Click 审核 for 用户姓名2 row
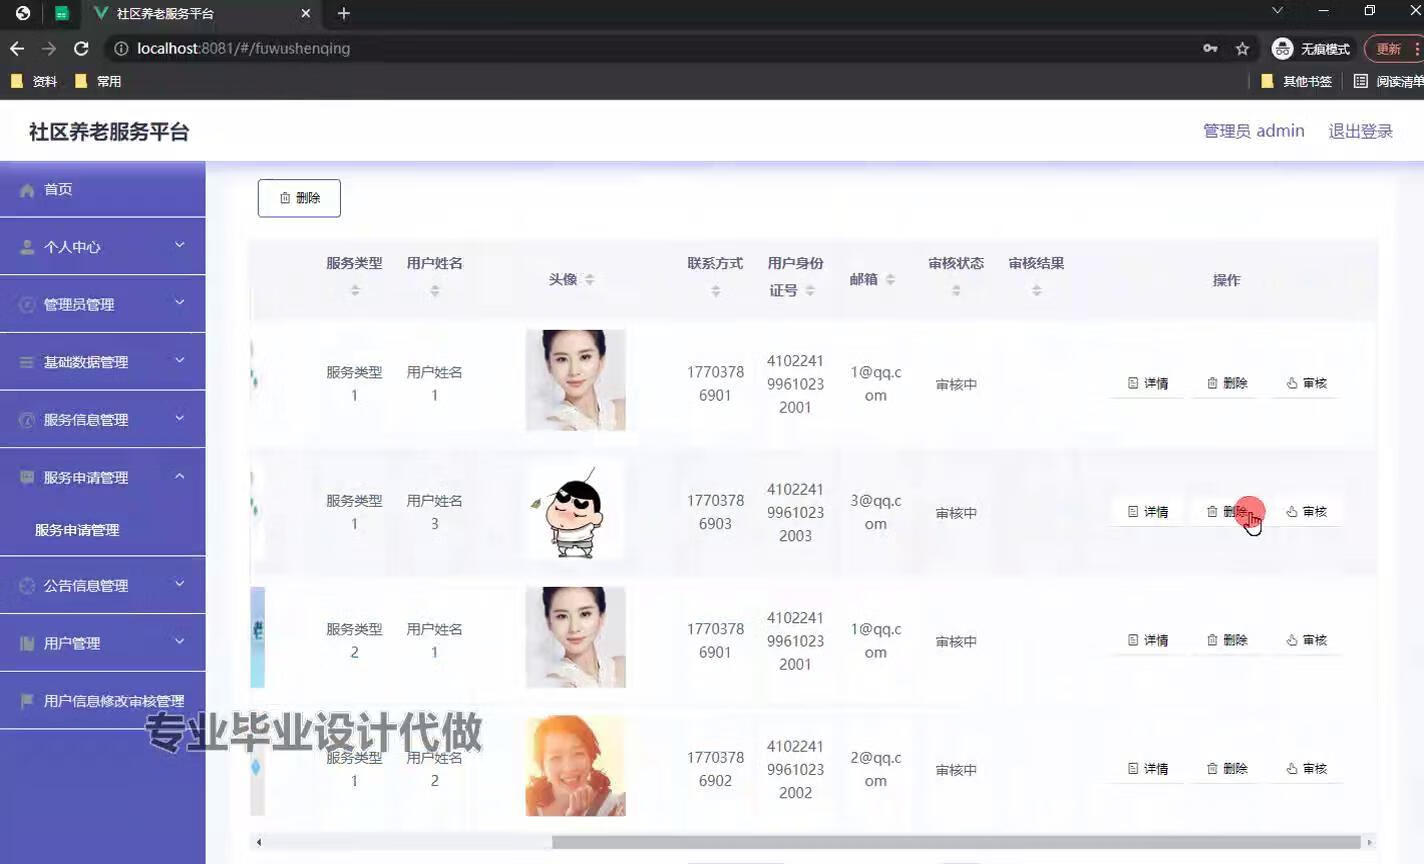Image resolution: width=1424 pixels, height=864 pixels. click(x=1307, y=768)
